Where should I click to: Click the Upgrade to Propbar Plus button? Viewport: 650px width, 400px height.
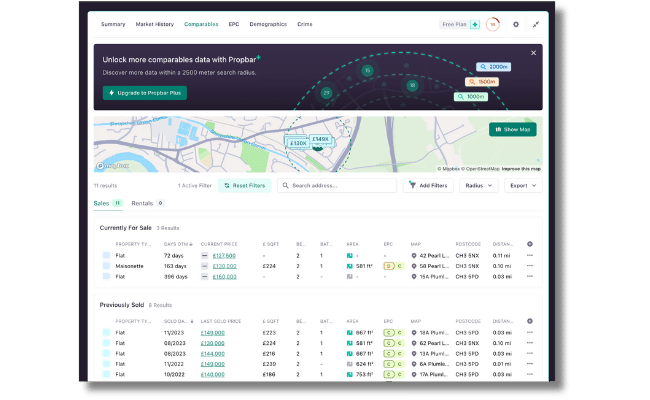[145, 93]
